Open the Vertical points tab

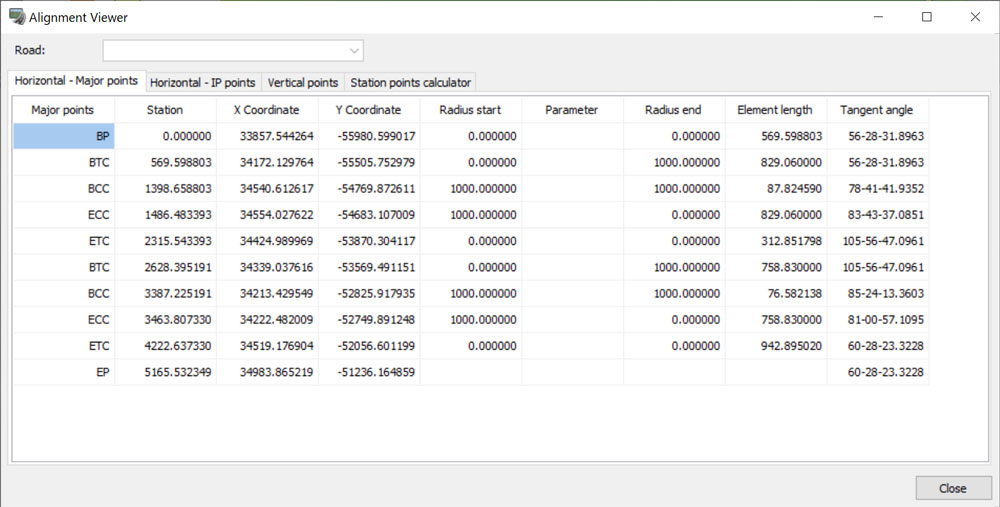[303, 82]
